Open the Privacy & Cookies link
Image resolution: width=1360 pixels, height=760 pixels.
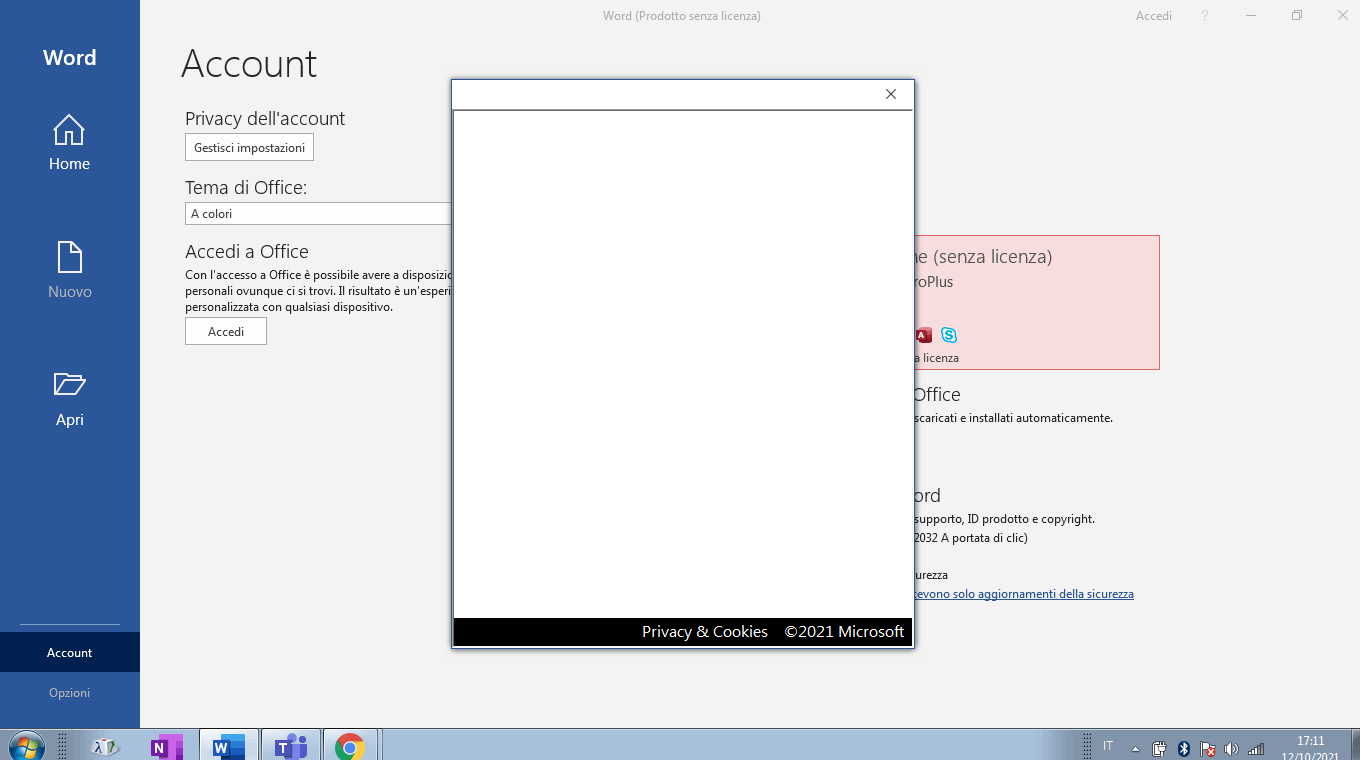click(x=705, y=631)
